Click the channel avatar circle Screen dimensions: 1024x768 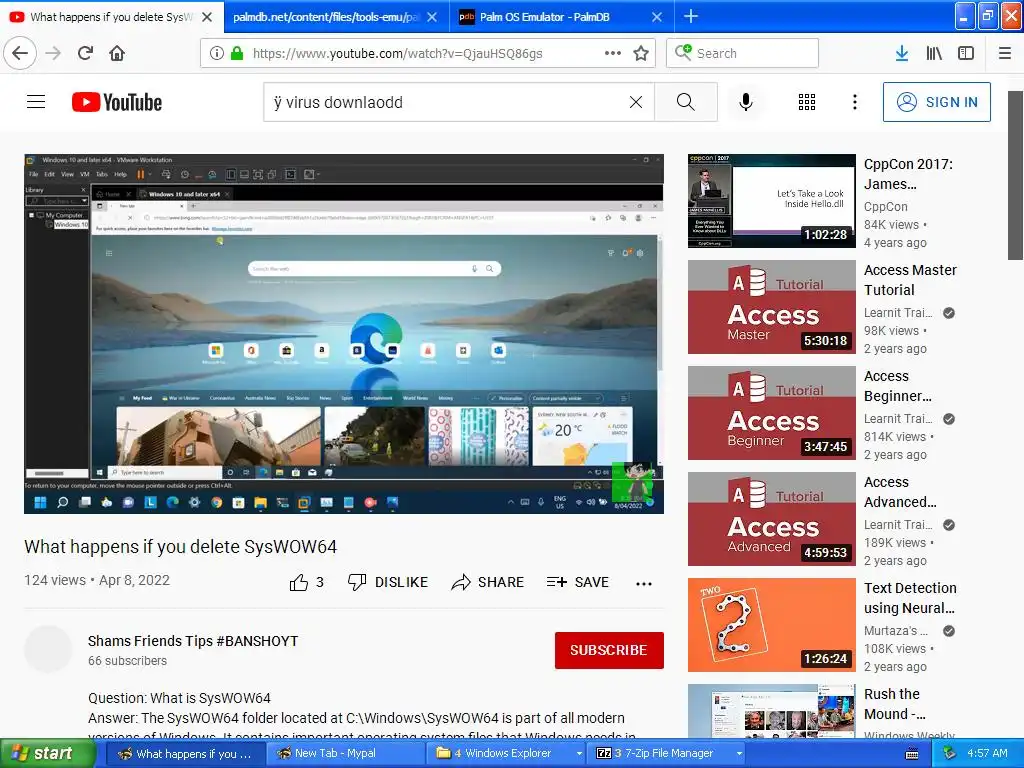click(x=48, y=649)
